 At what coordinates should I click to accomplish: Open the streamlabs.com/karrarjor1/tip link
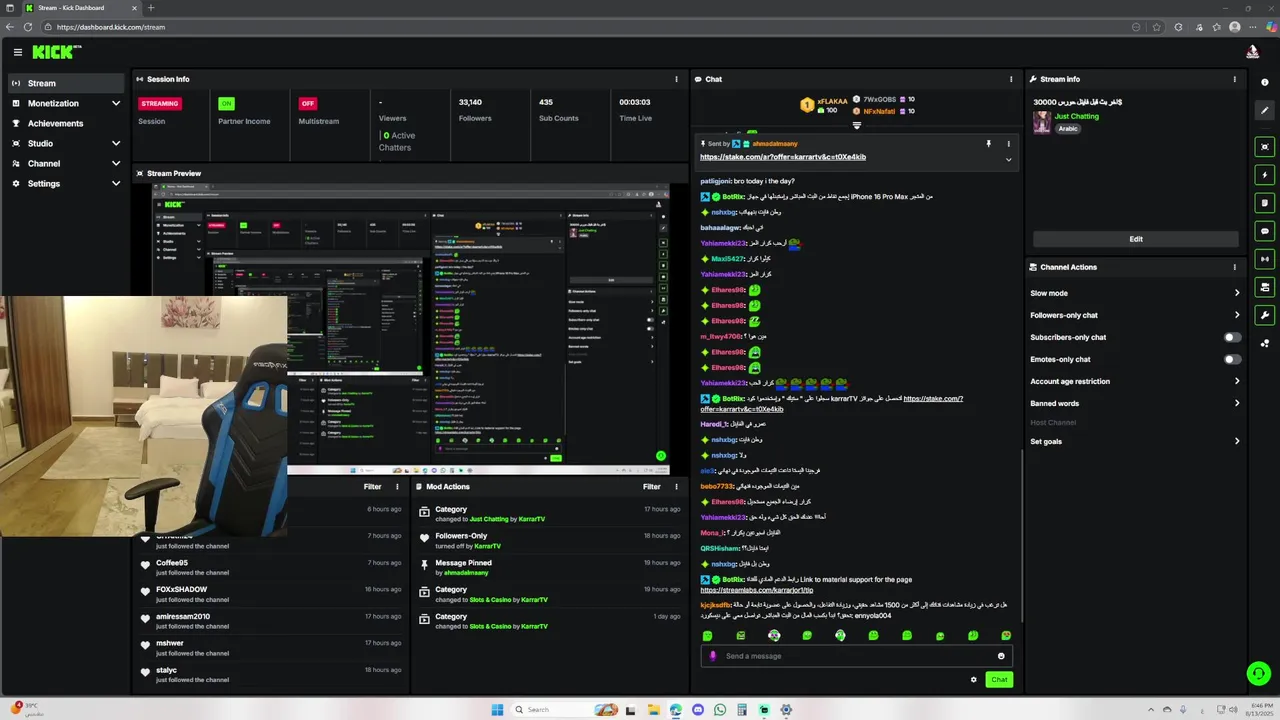(757, 590)
